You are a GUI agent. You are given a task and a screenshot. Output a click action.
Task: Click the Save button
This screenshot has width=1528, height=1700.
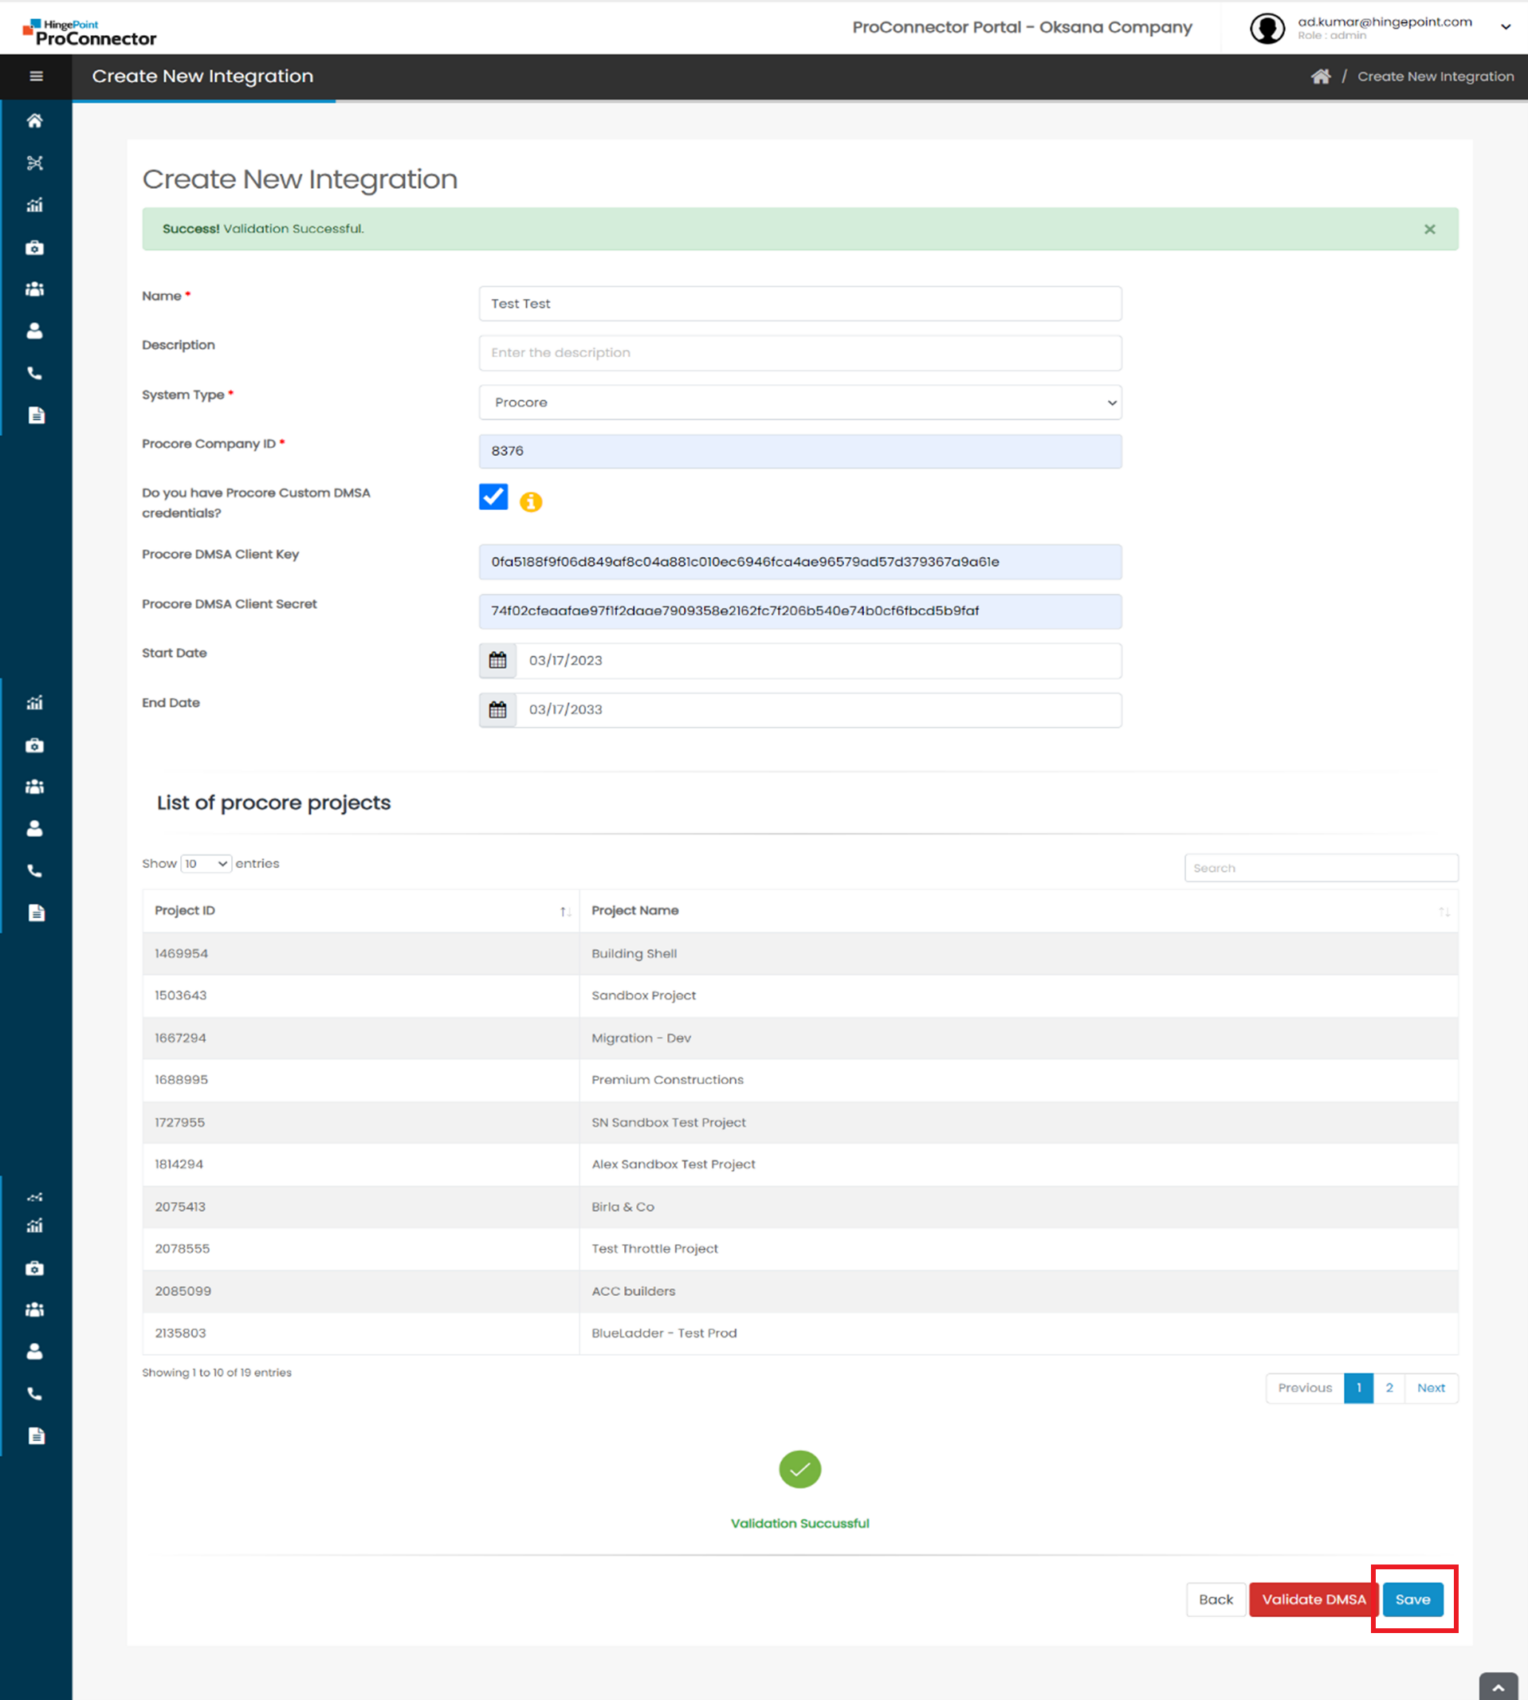coord(1412,1599)
